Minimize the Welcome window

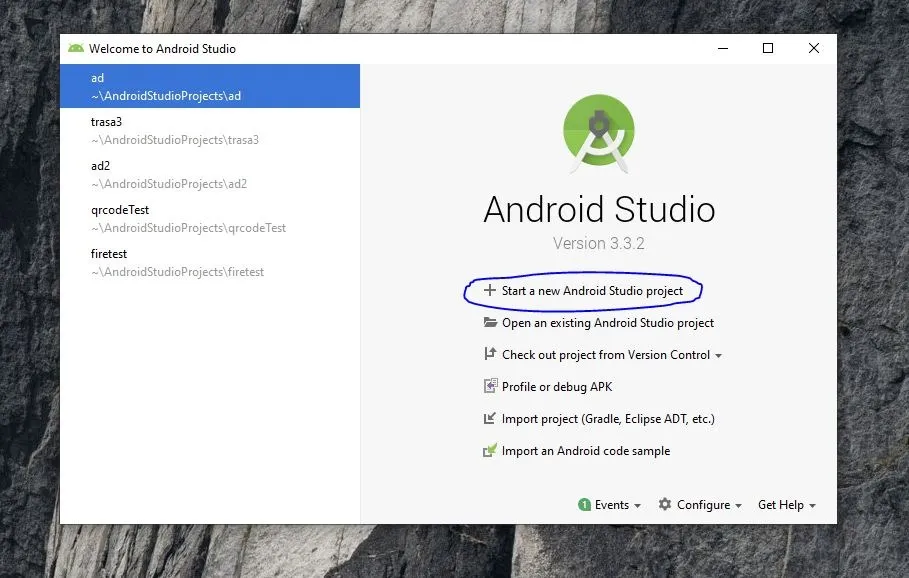coord(723,48)
